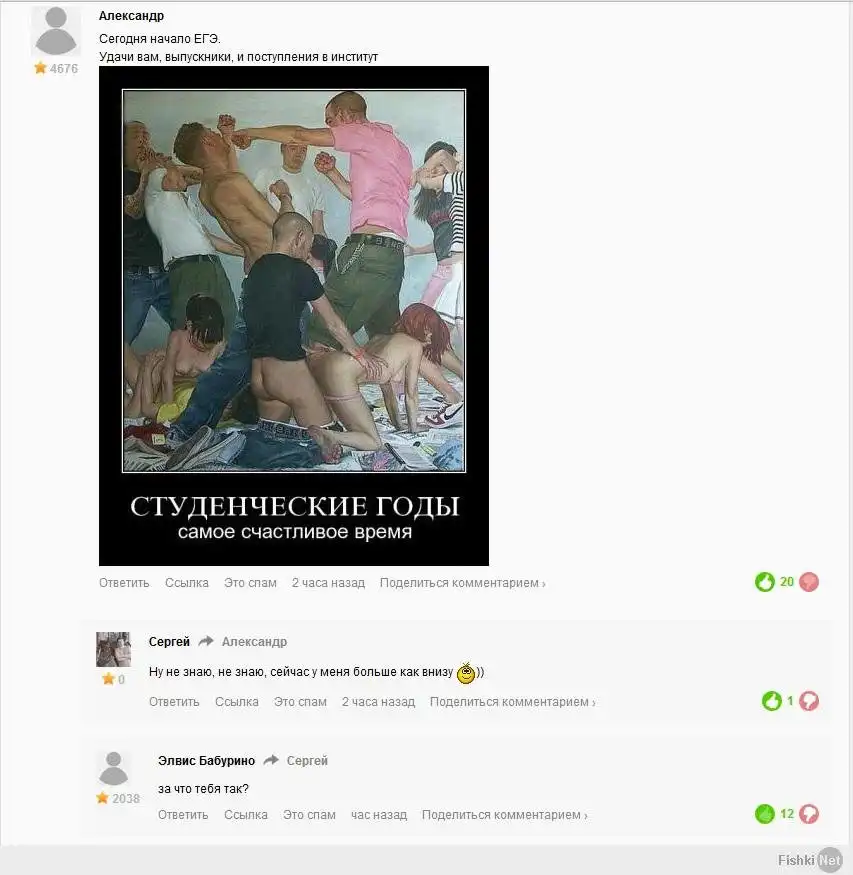This screenshot has width=853, height=875.
Task: Upvote Элвис Бабурино's comment
Action: coord(765,814)
